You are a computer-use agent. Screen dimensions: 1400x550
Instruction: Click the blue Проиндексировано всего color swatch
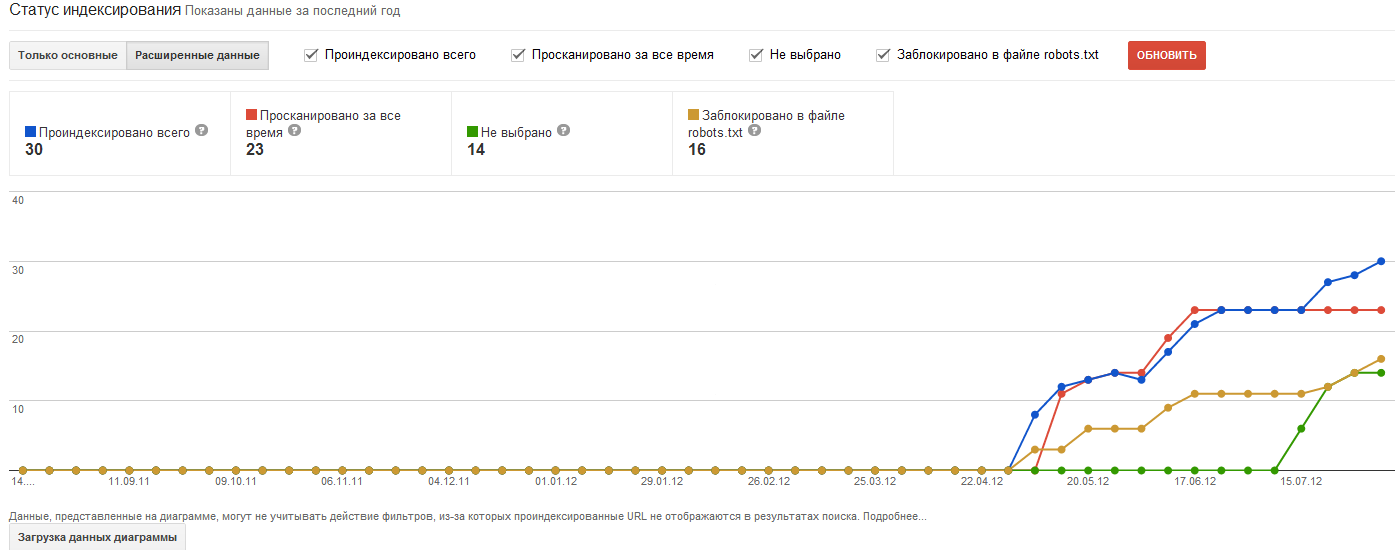point(30,132)
